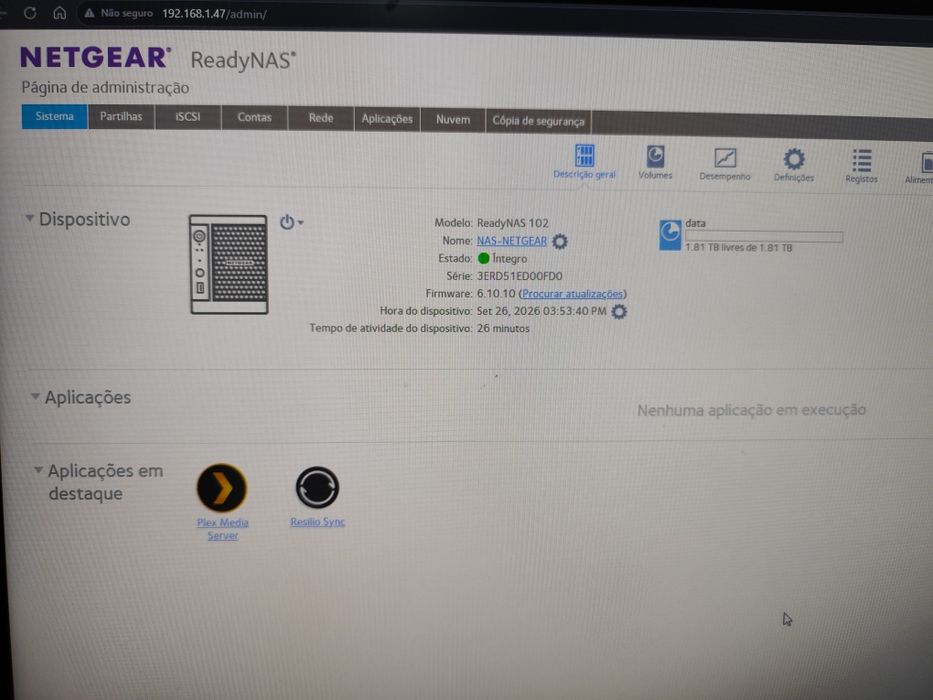Click the data volume pie icon
Screen dimensions: 933x700
coord(670,235)
